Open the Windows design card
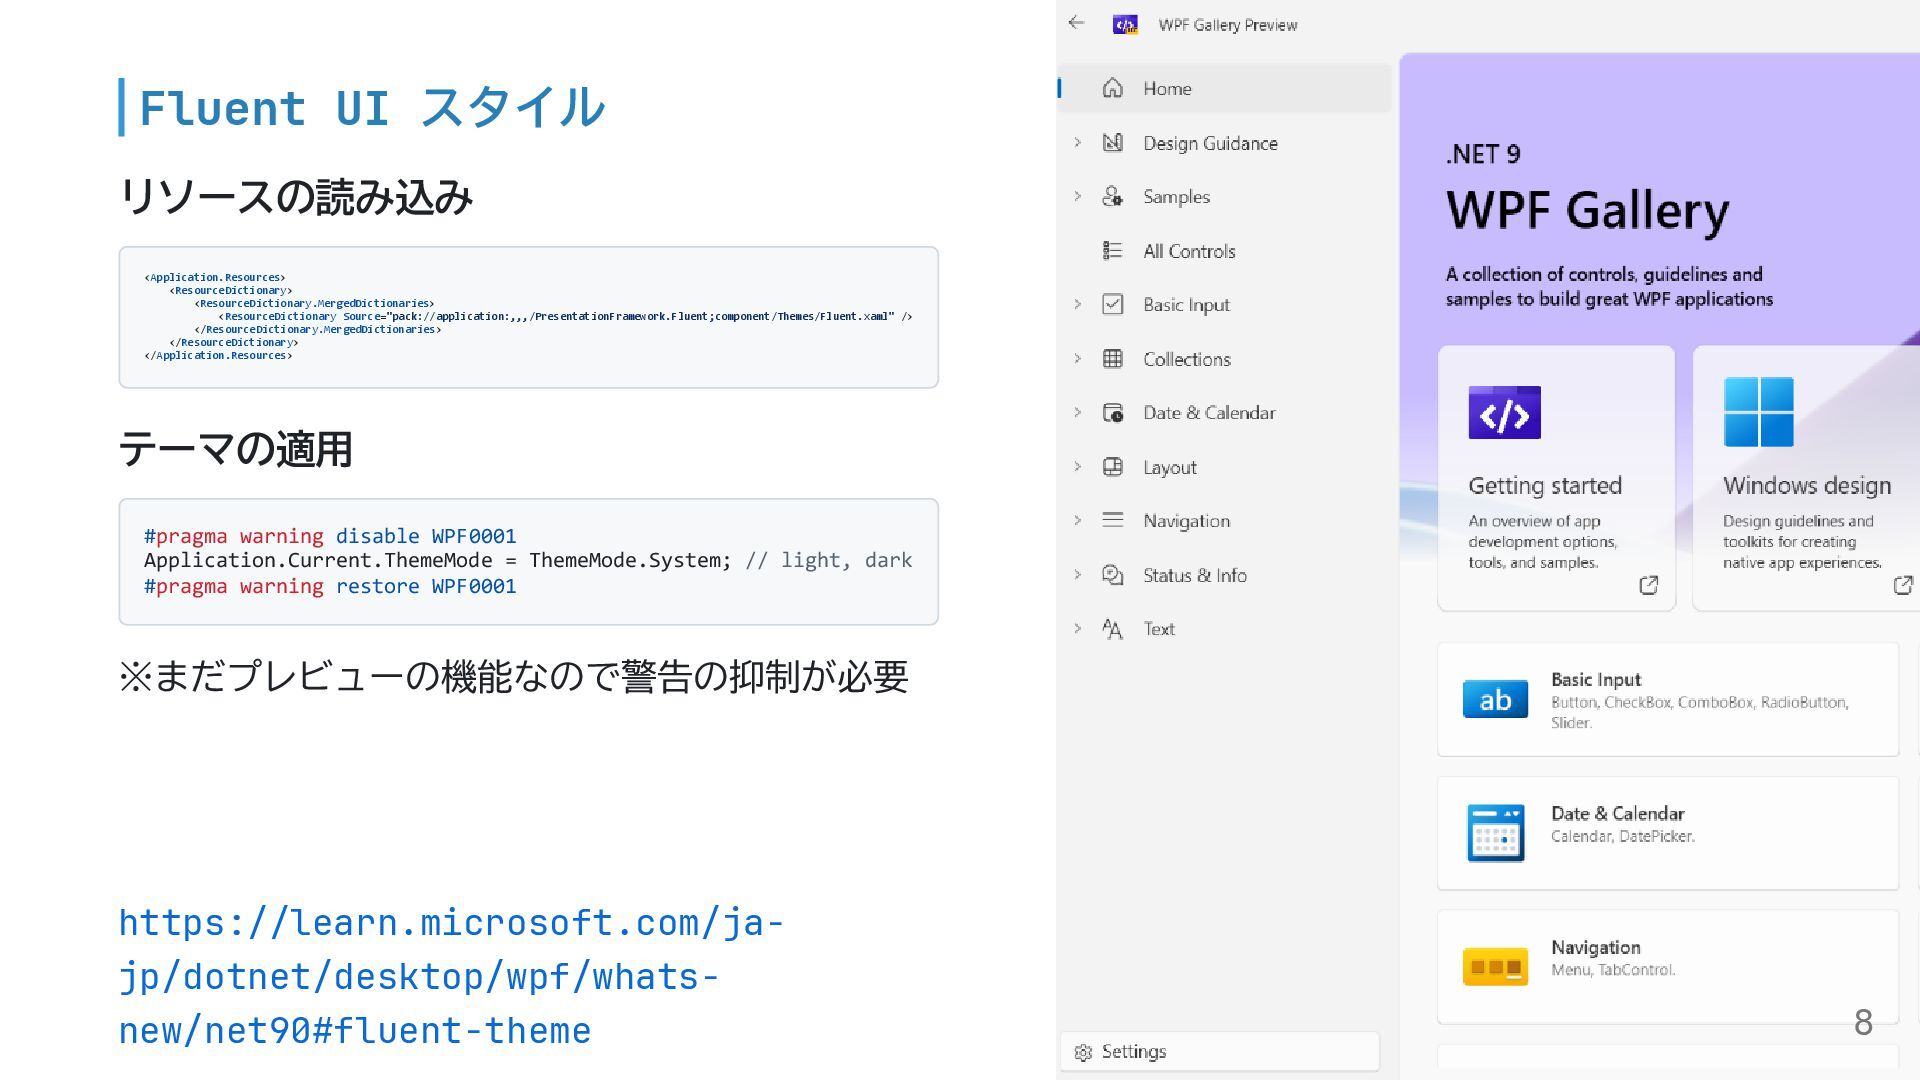1920x1080 pixels. 1805,478
